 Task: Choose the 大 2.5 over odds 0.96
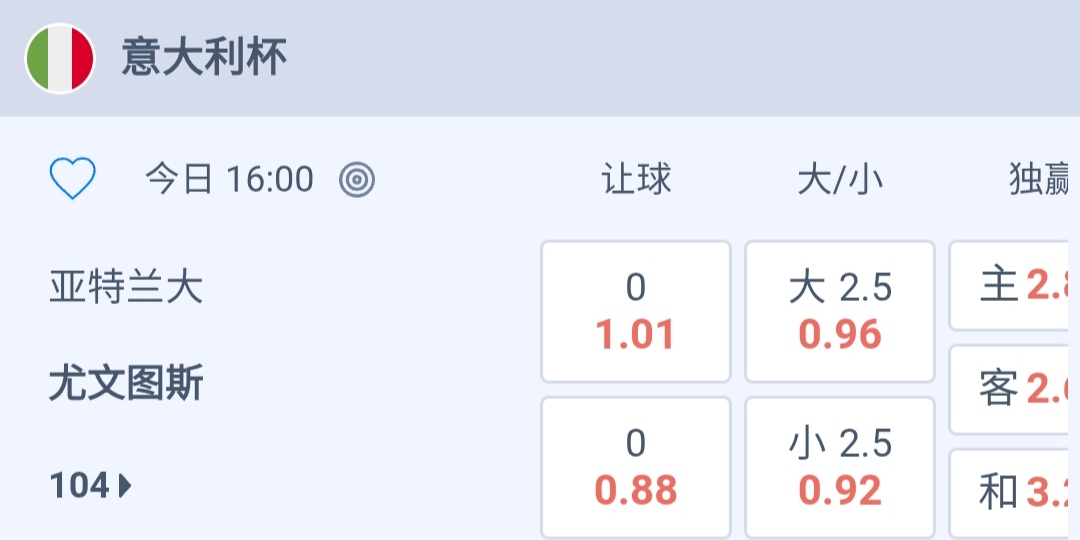(839, 312)
